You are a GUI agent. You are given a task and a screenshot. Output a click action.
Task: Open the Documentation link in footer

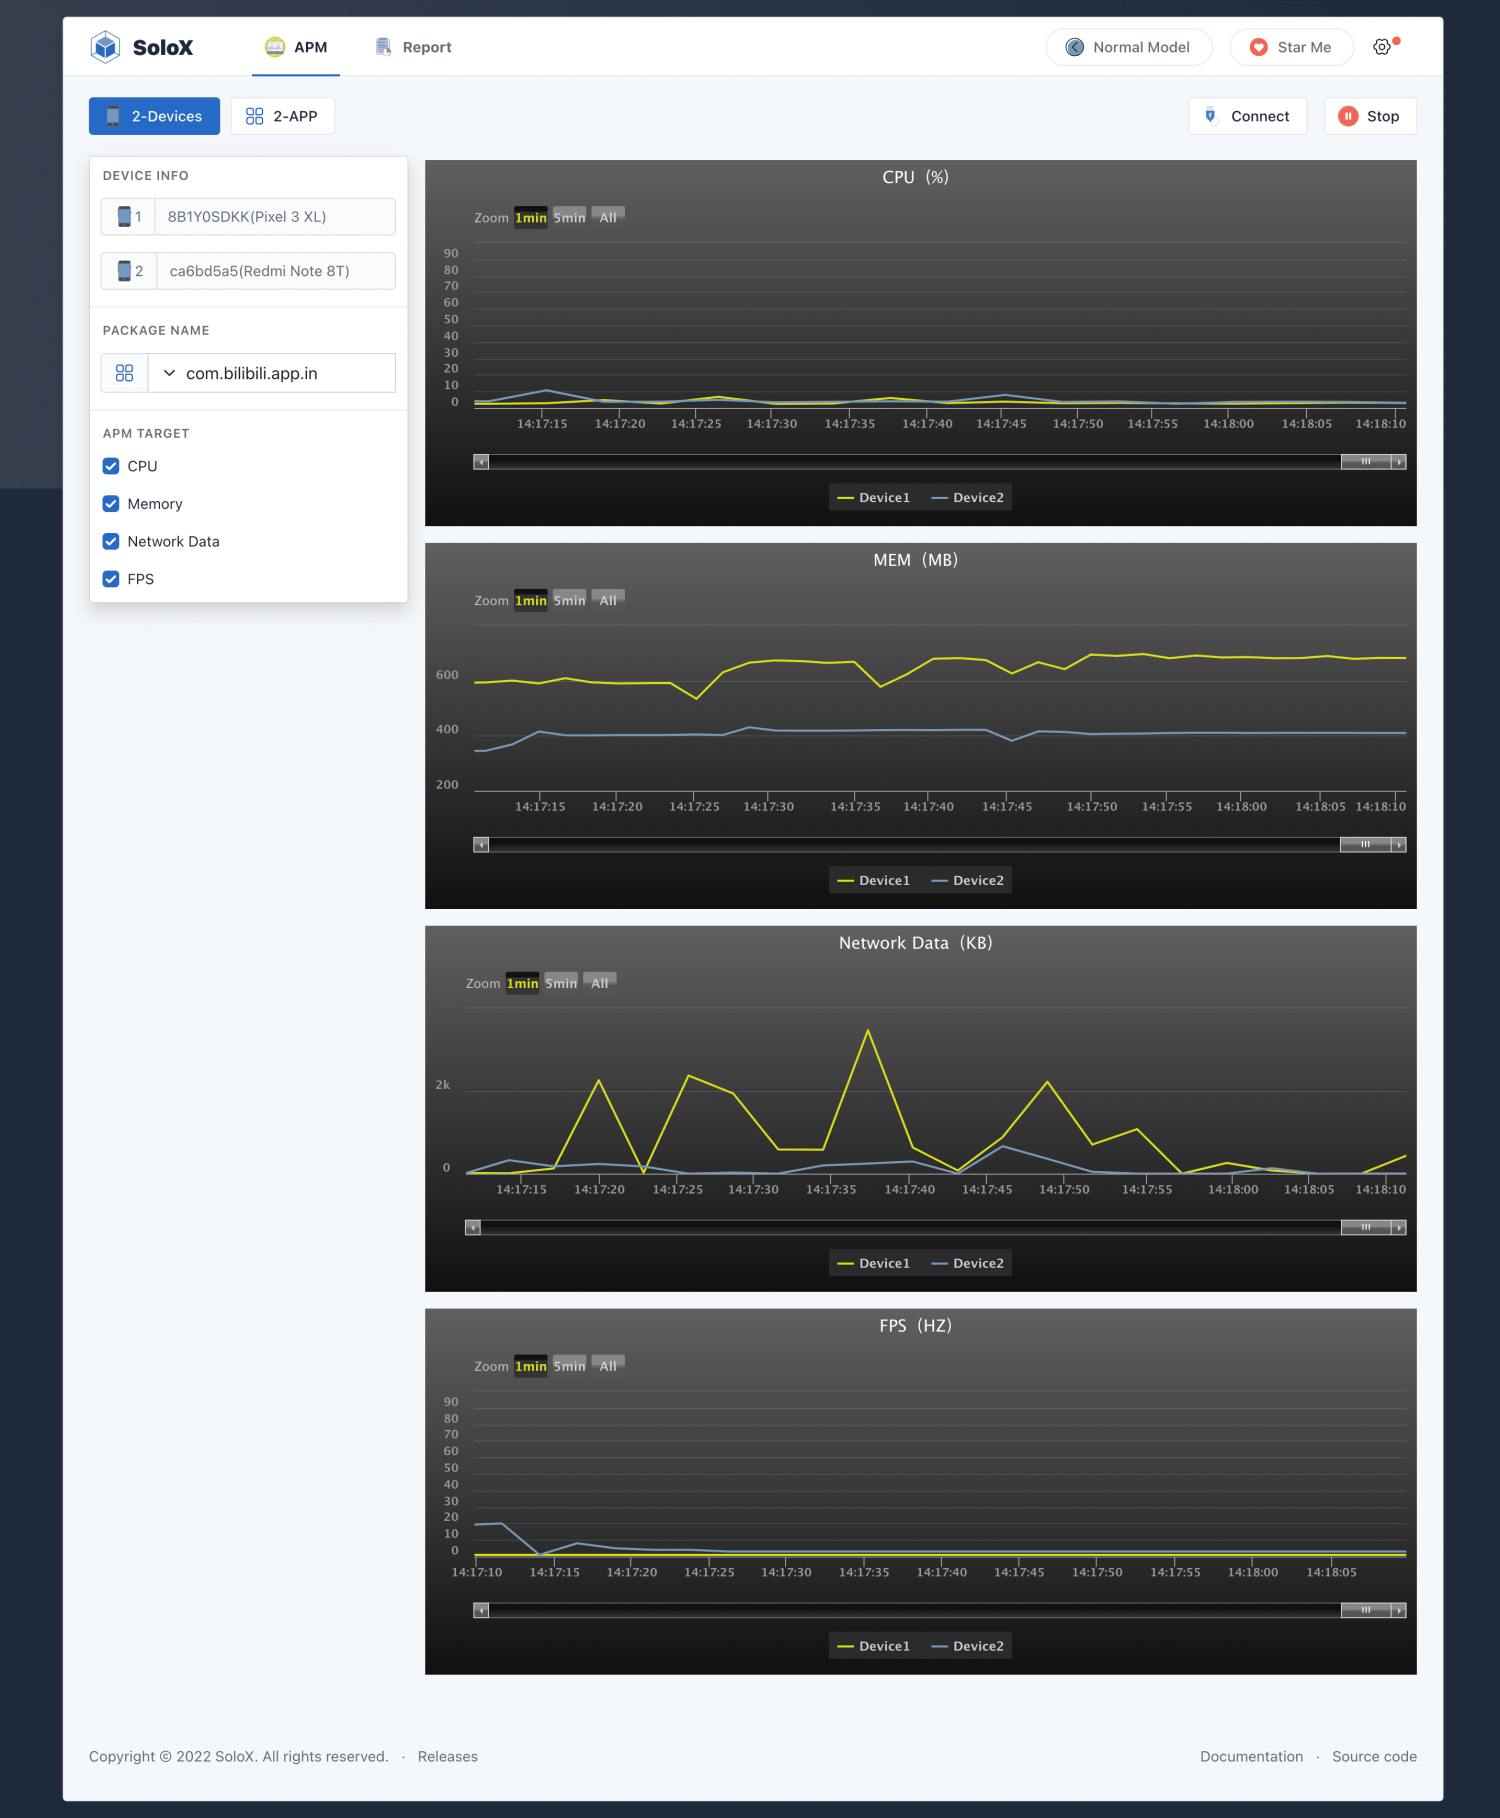click(1251, 1756)
